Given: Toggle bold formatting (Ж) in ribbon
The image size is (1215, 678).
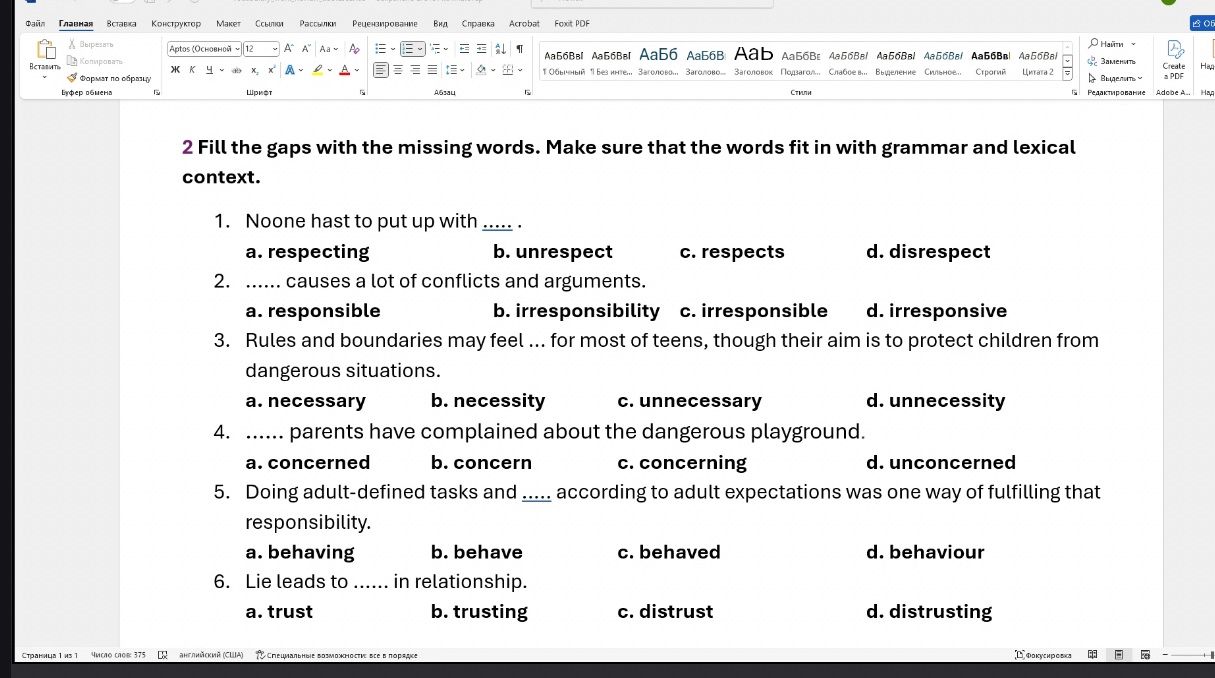Looking at the screenshot, I should tap(175, 69).
